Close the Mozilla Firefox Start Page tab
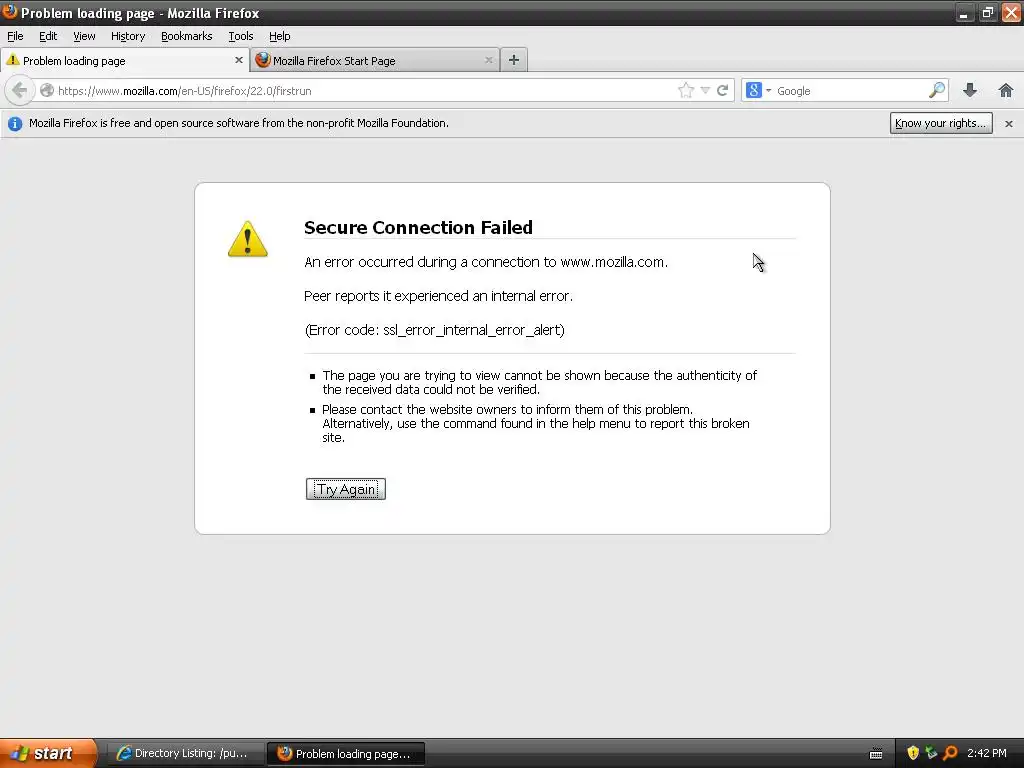The image size is (1024, 768). [488, 60]
